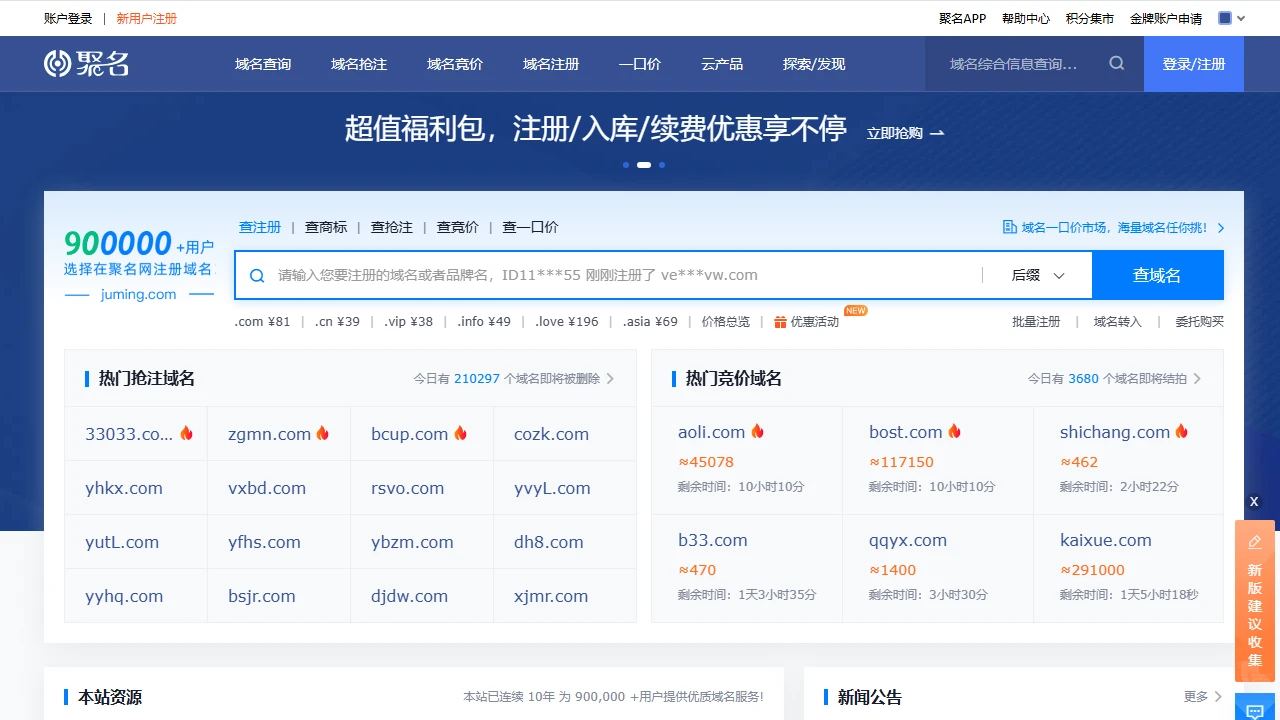Expand the language selector chevron top right
This screenshot has height=720, width=1280.
[1240, 17]
